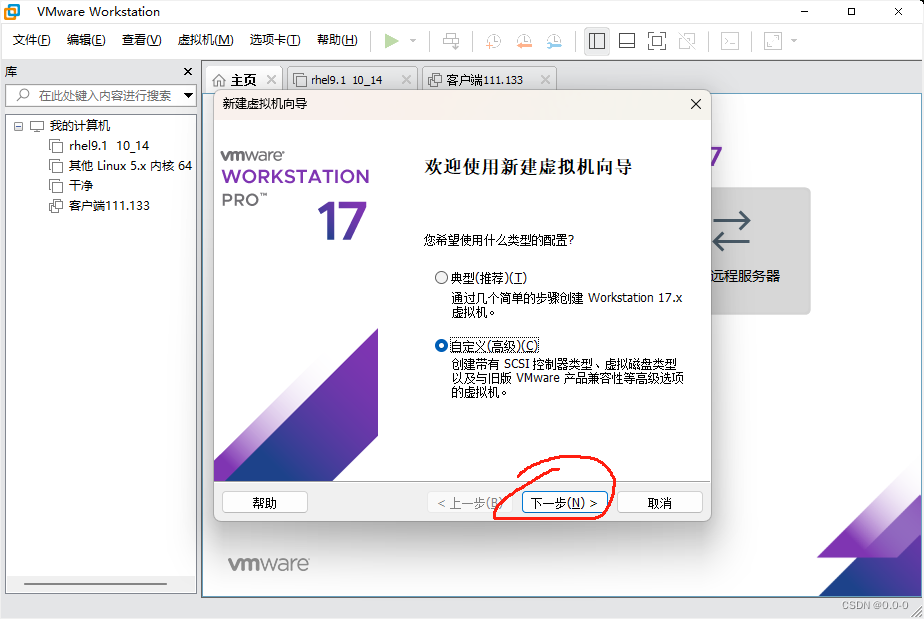This screenshot has width=924, height=619.
Task: Click 我的计算机 monitor icon
Action: [x=37, y=126]
